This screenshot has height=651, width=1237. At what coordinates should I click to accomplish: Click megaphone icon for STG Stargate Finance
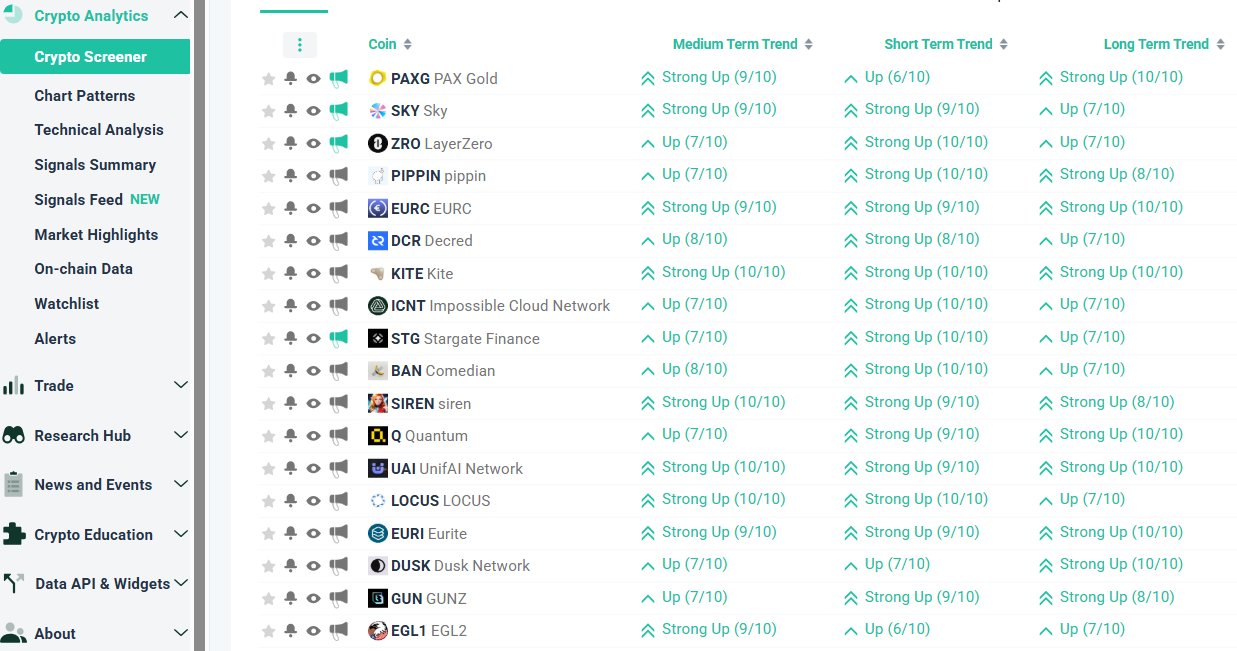[339, 339]
